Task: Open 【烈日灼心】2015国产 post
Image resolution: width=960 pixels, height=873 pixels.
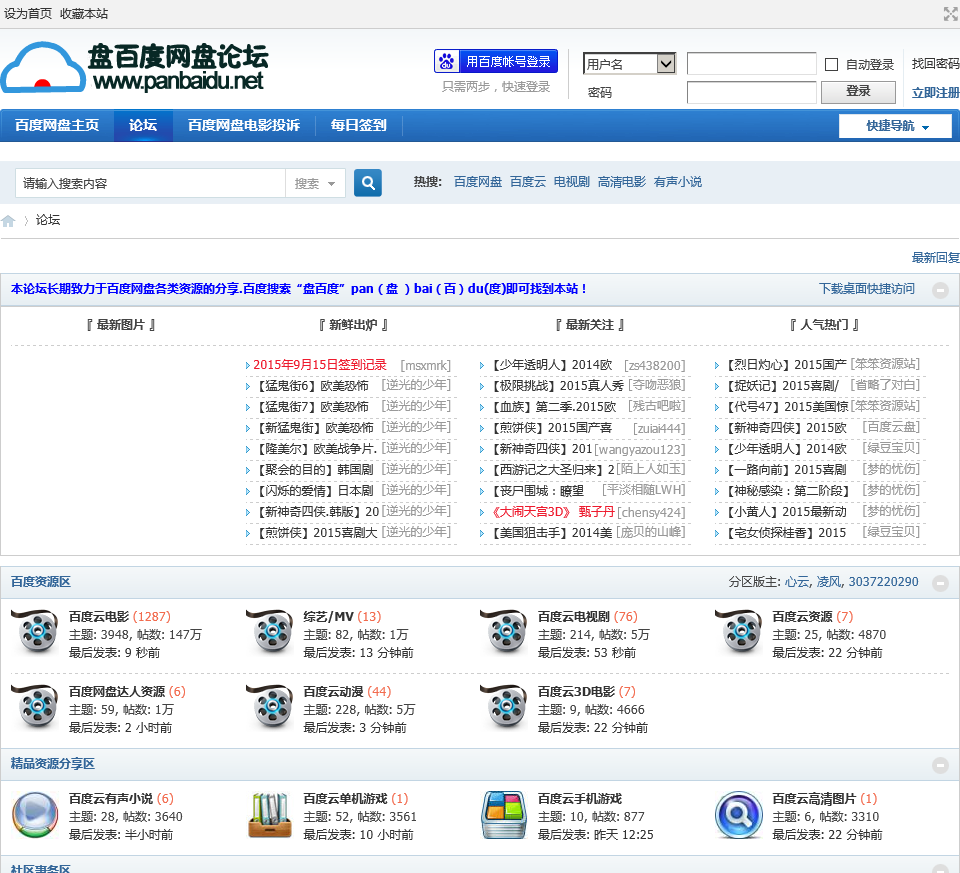Action: (786, 365)
